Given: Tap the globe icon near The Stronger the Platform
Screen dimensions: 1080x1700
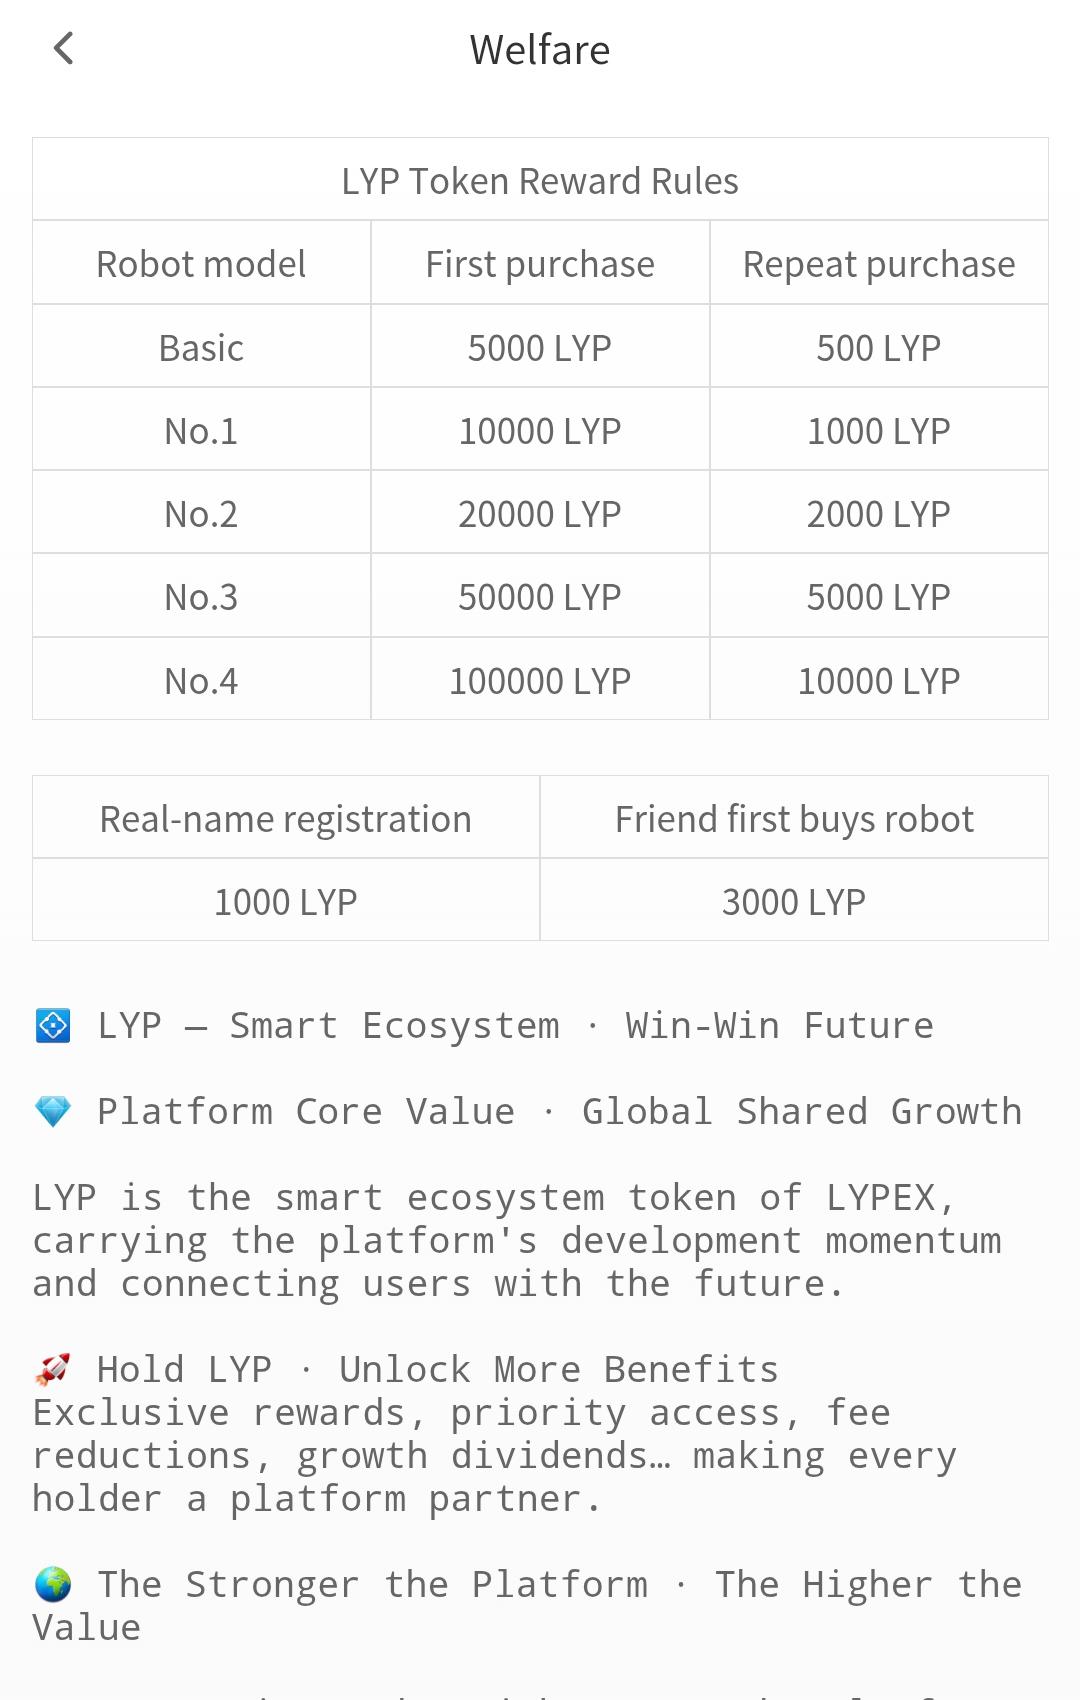Looking at the screenshot, I should click(52, 1583).
